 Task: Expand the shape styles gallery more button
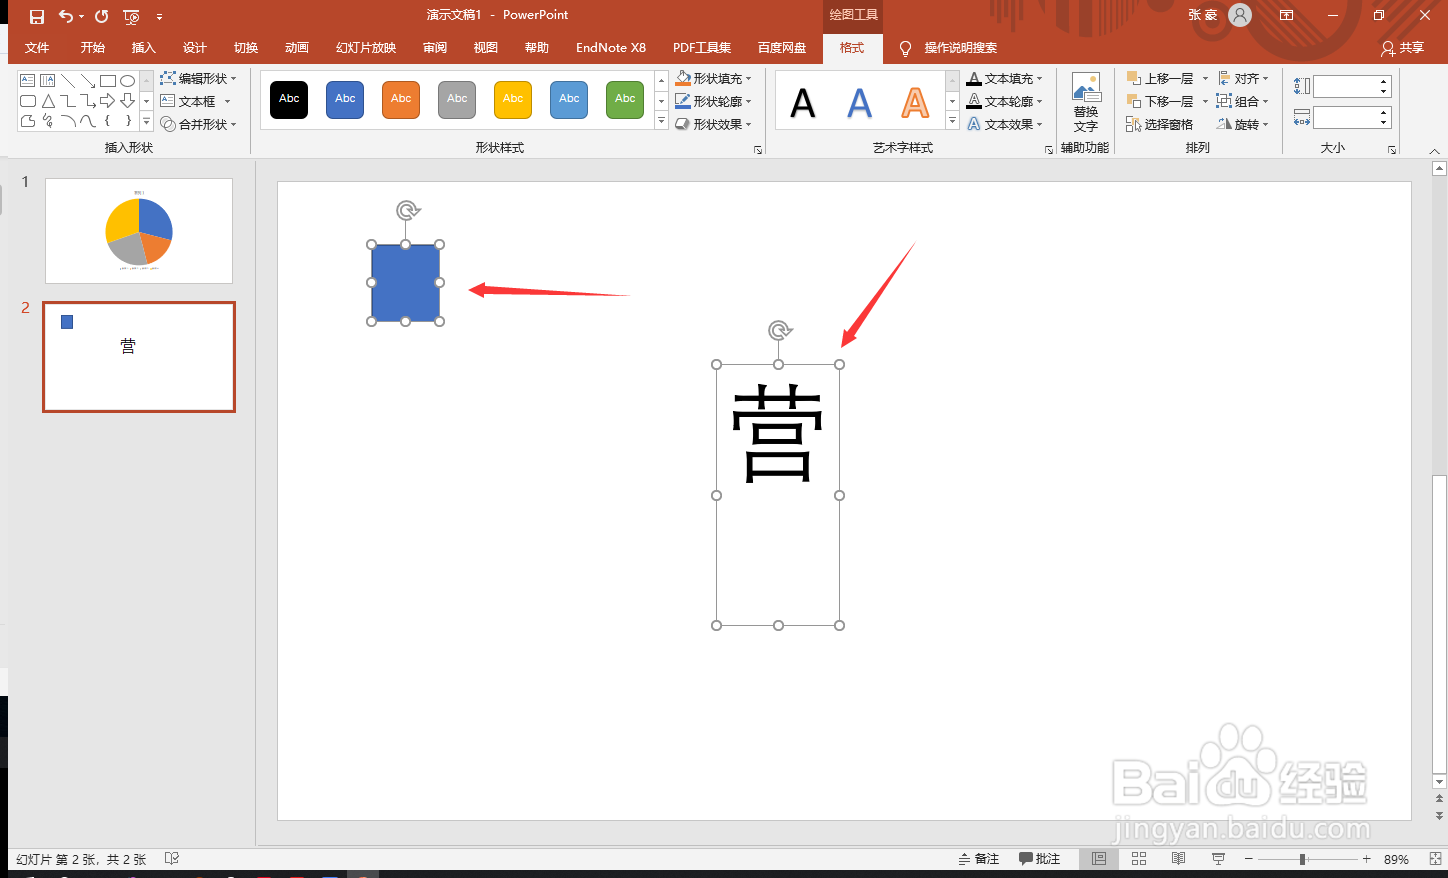click(x=661, y=121)
